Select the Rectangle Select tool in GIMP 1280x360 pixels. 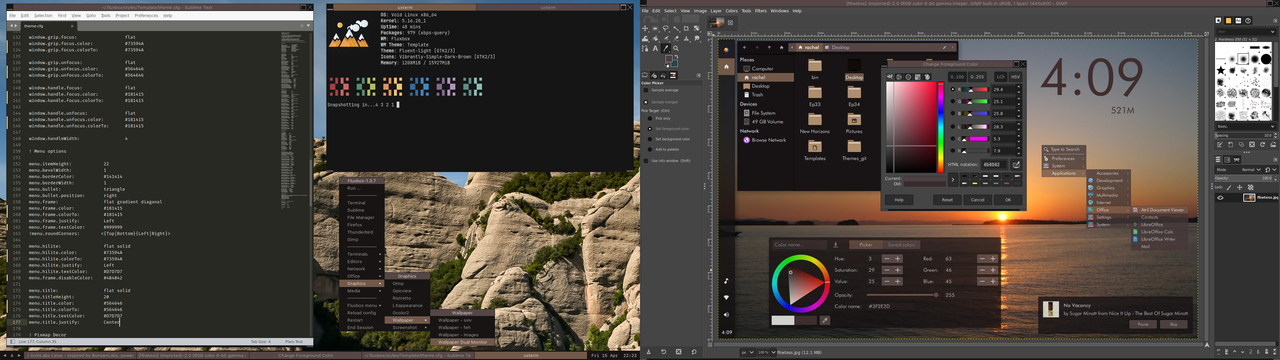coord(655,28)
